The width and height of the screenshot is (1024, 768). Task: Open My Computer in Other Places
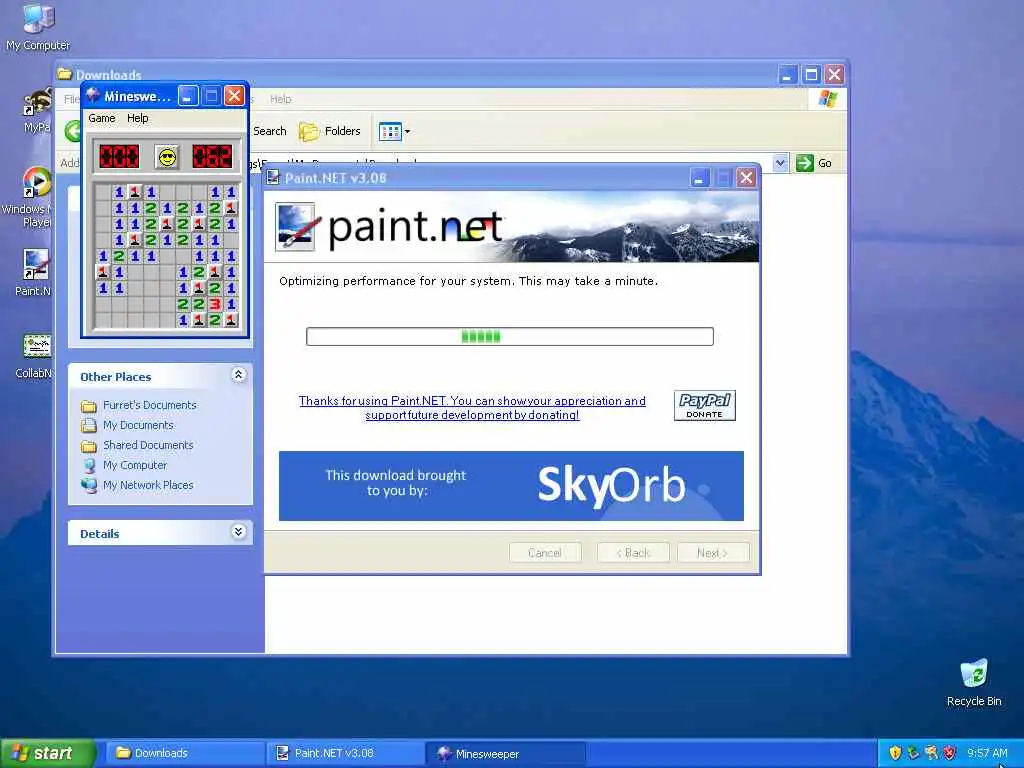coord(135,465)
